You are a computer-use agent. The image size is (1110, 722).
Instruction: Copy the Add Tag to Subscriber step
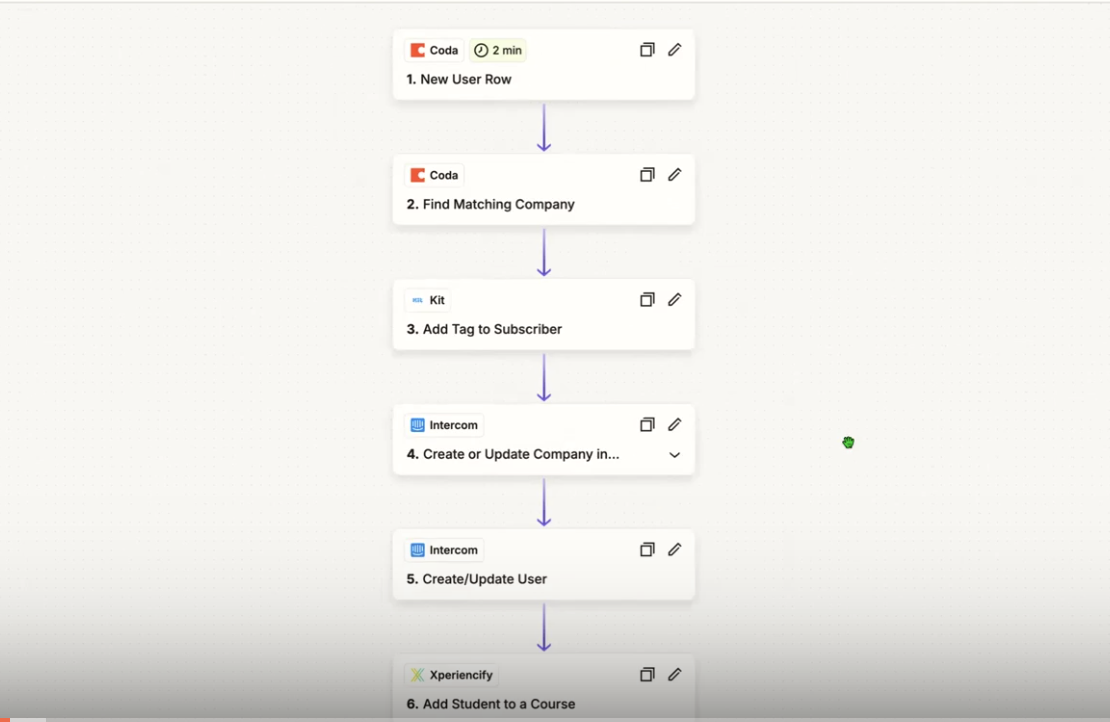(x=647, y=300)
